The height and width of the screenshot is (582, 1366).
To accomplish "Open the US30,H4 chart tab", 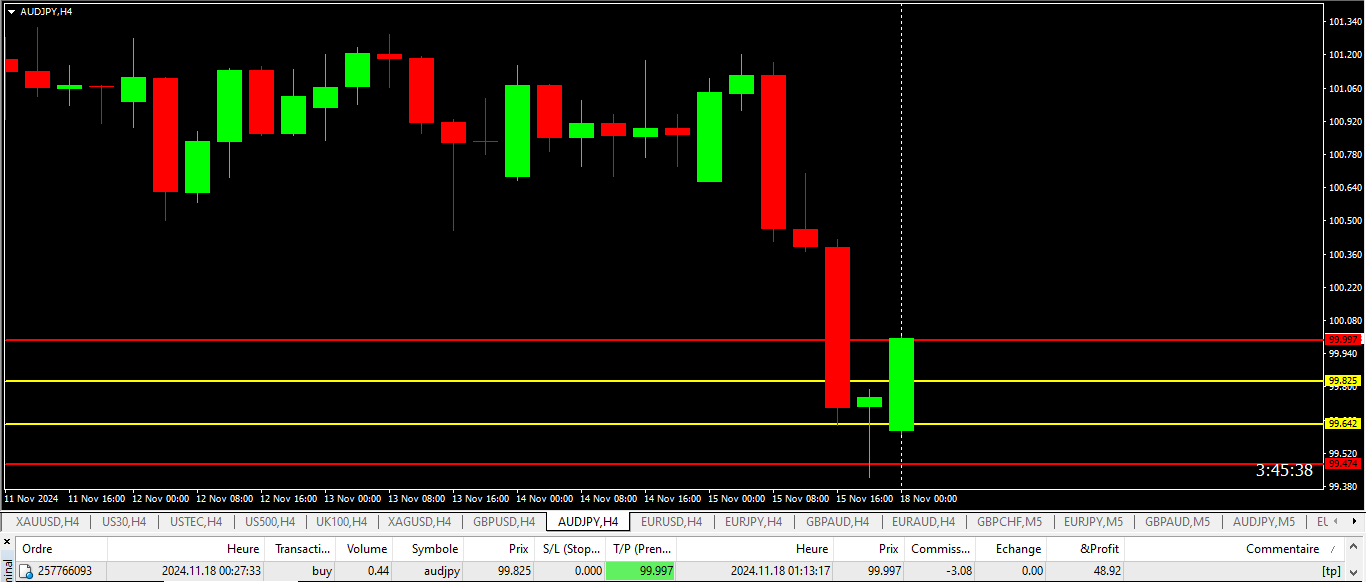I will coord(124,522).
